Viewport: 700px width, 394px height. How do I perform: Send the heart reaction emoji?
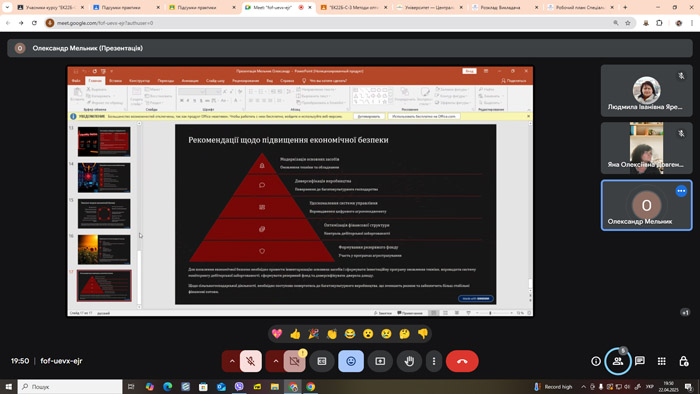pos(277,334)
